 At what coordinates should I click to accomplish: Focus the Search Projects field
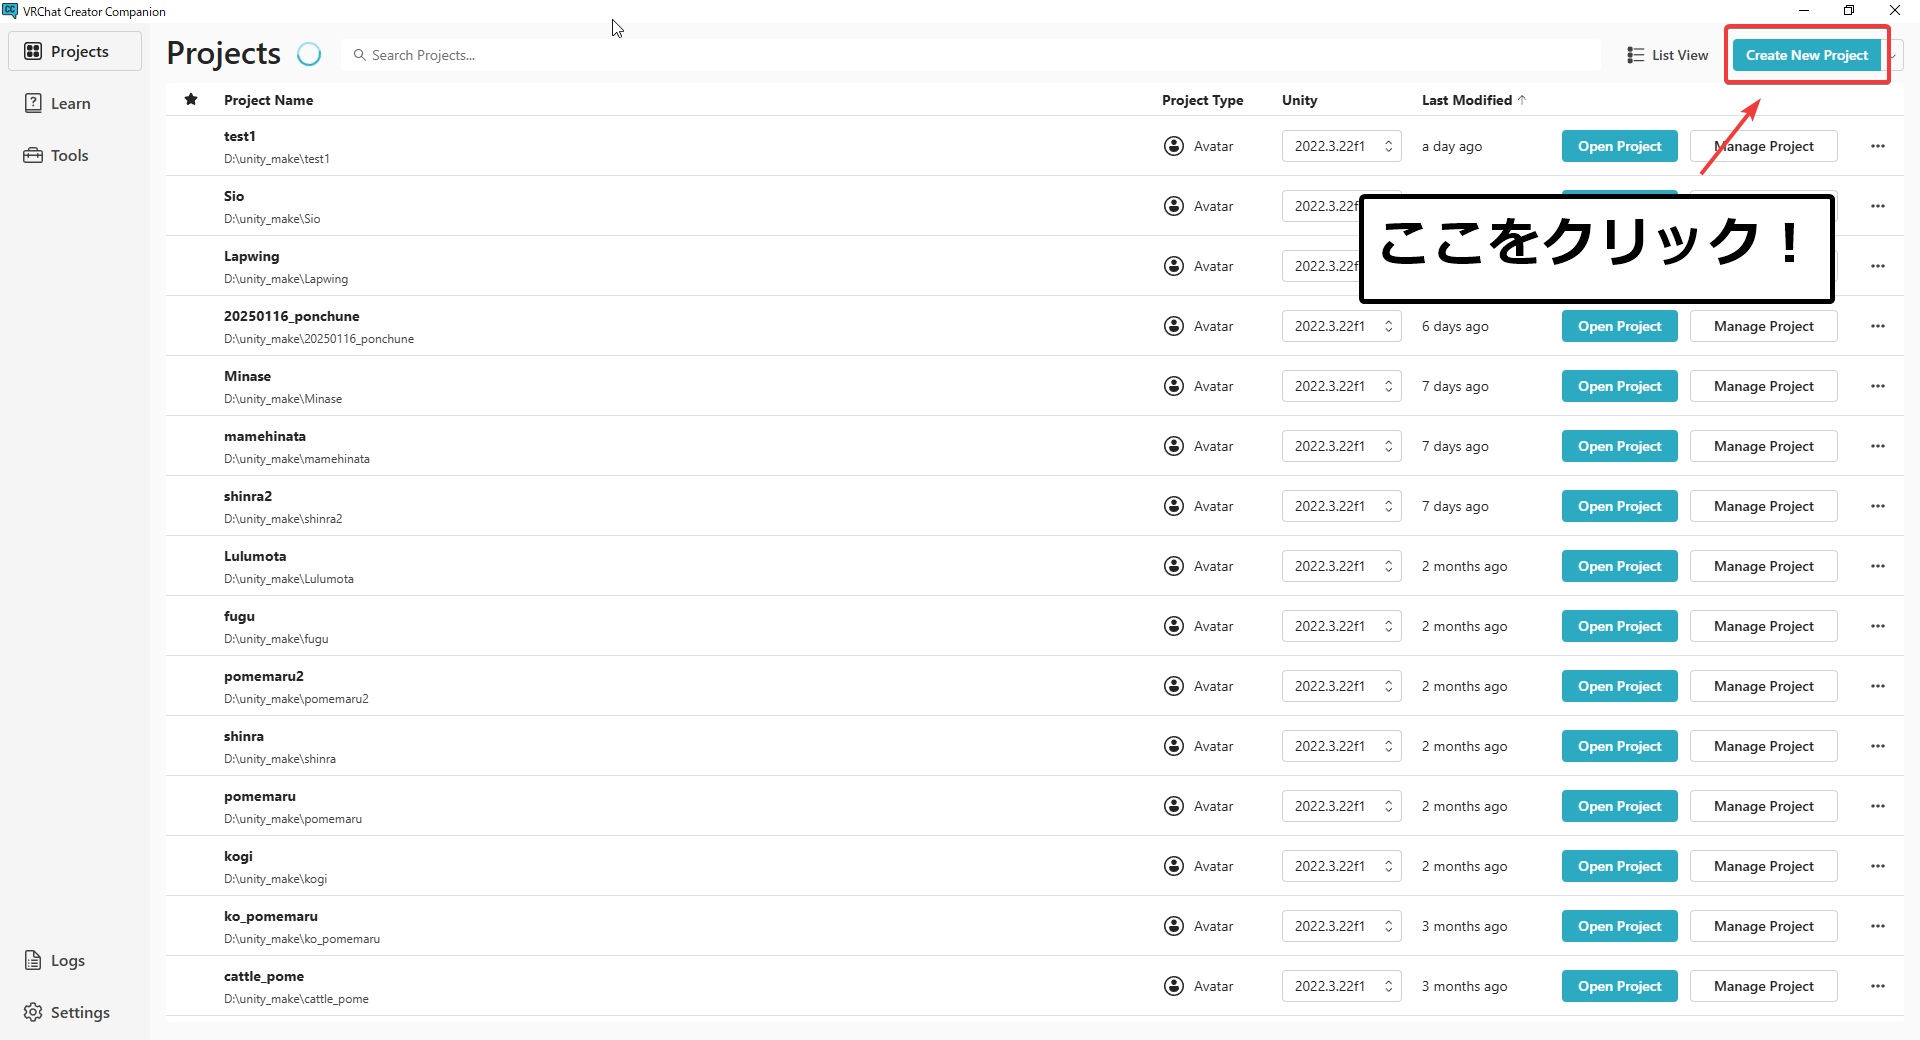coord(970,55)
